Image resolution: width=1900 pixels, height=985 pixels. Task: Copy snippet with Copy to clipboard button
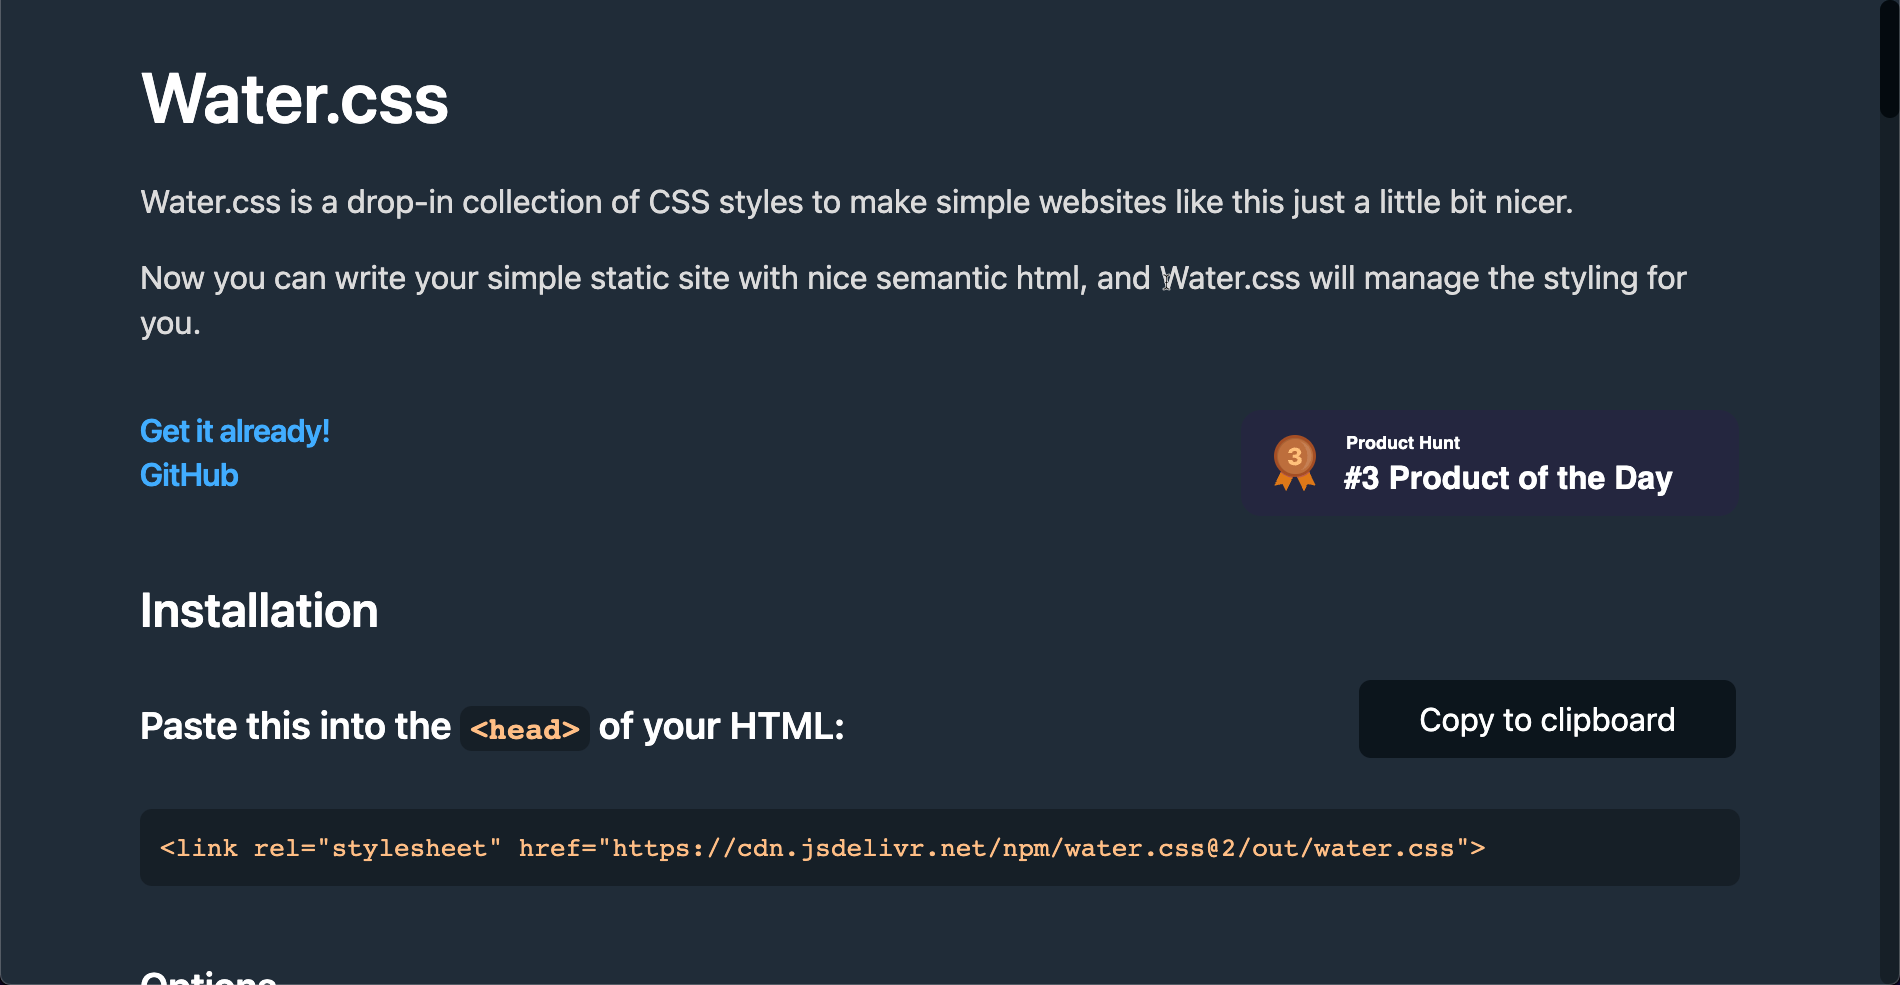coord(1547,719)
